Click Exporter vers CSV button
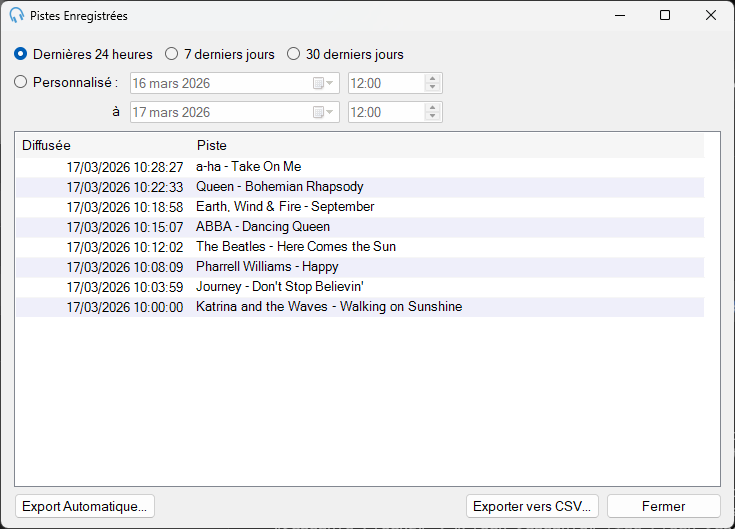Viewport: 735px width, 529px height. (532, 506)
